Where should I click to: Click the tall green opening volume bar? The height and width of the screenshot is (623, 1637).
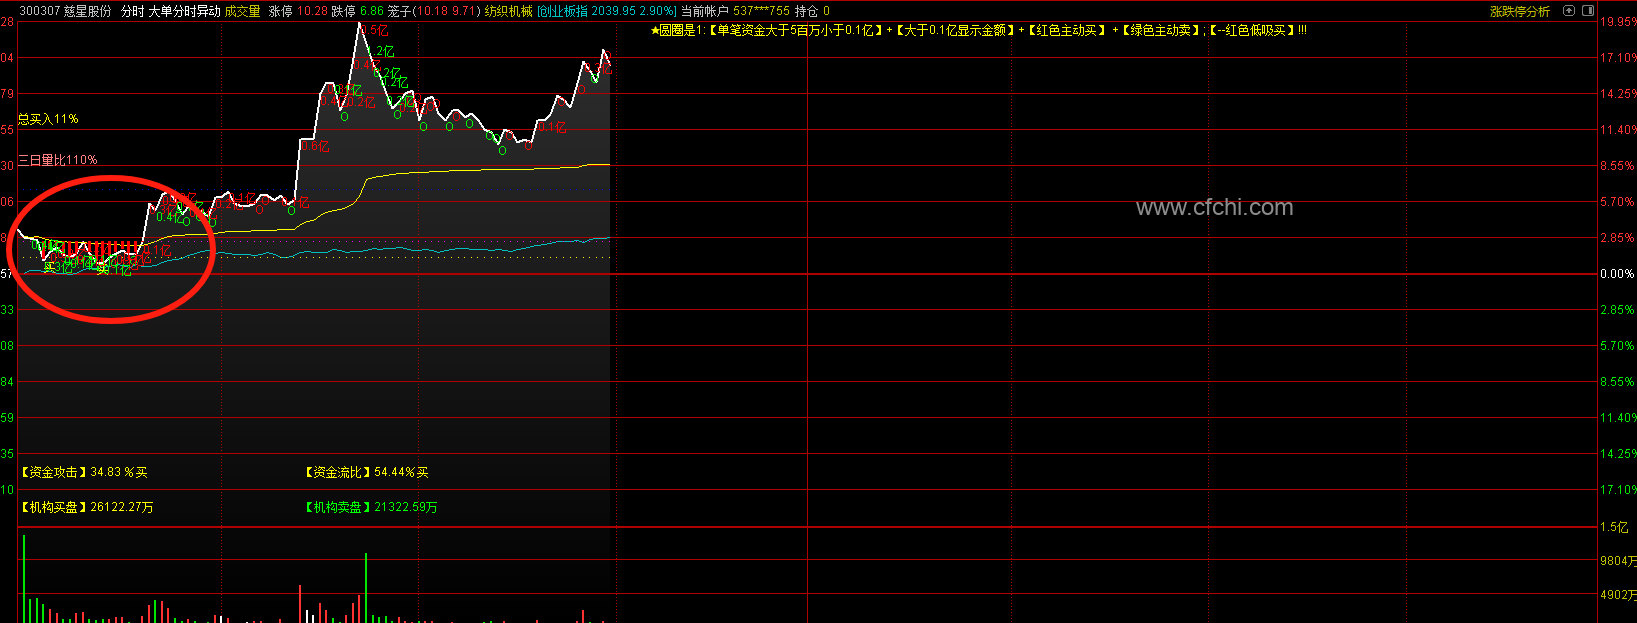pyautogui.click(x=24, y=579)
